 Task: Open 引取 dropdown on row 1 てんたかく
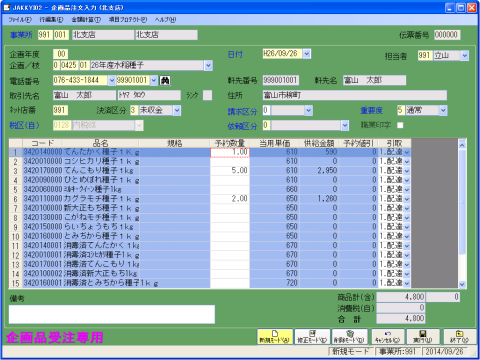407,152
